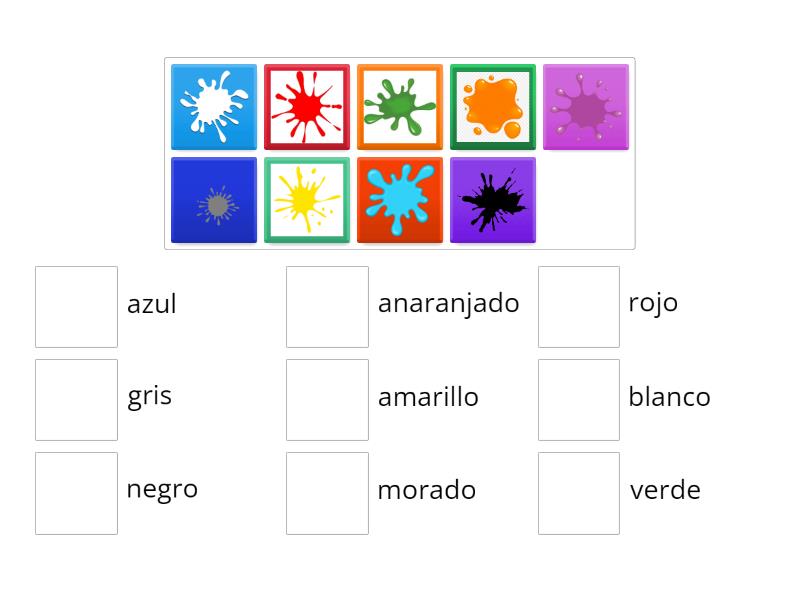Click the answer box beside amarillo

point(327,398)
